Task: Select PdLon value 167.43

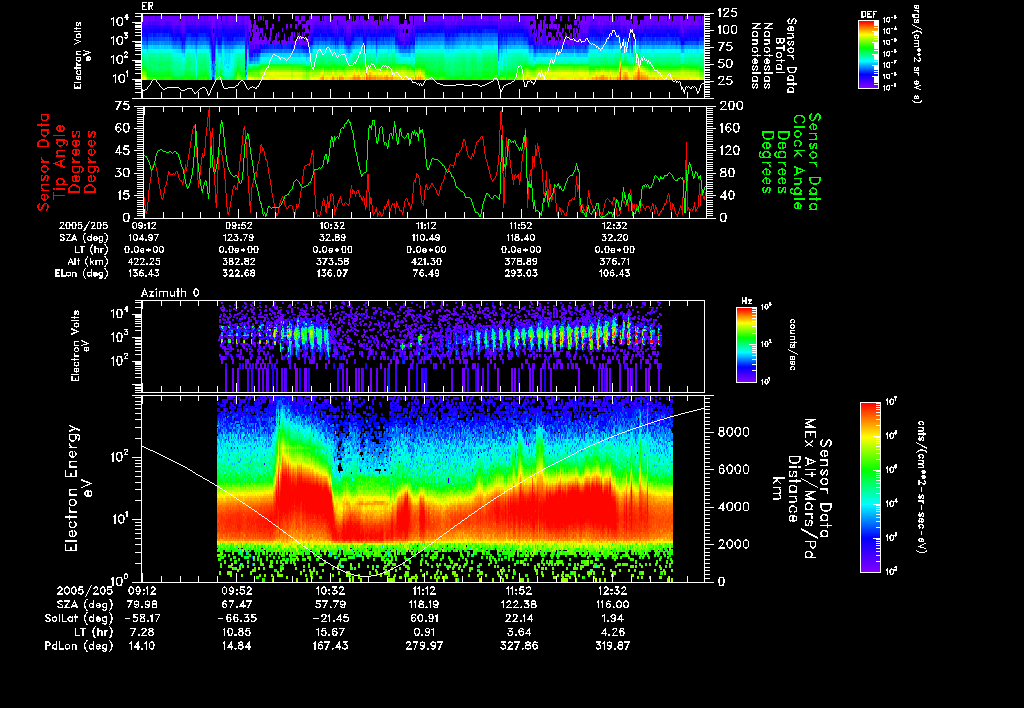Action: [x=330, y=646]
